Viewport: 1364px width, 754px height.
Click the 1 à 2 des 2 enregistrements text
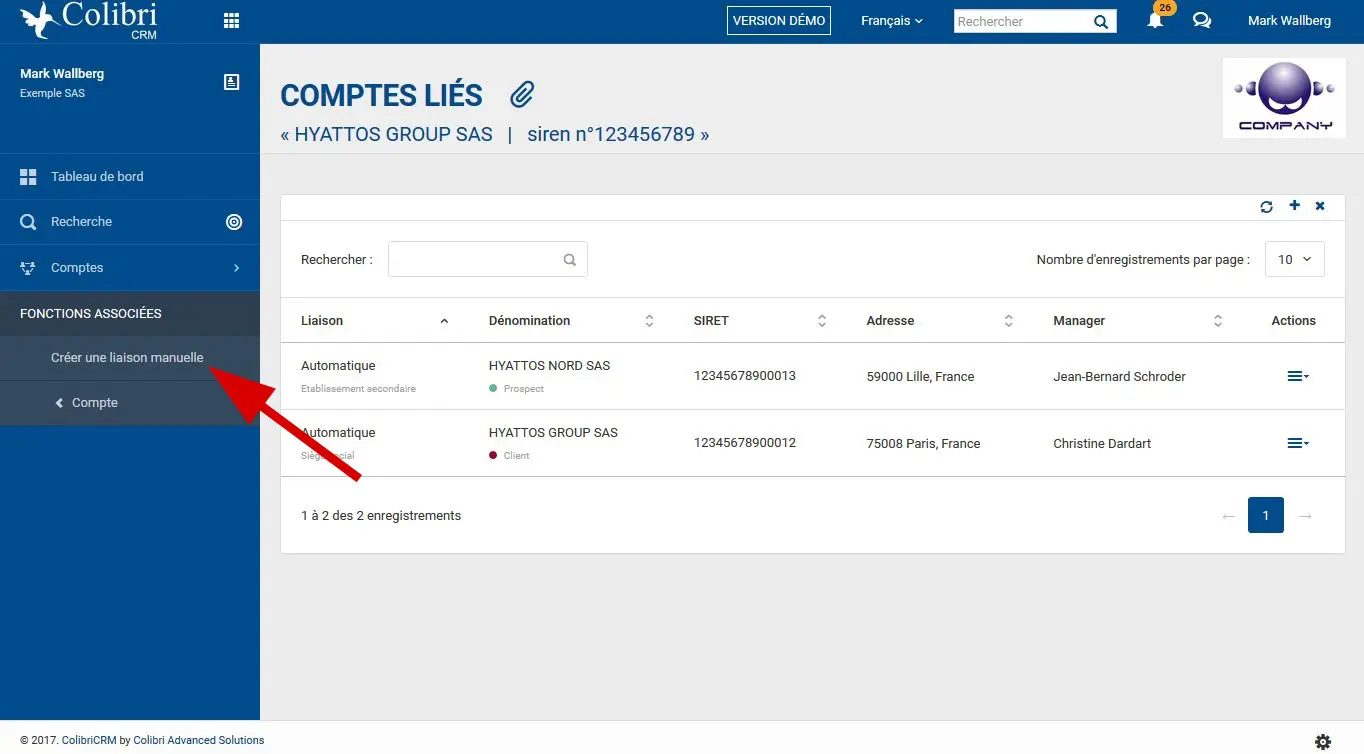(x=381, y=516)
